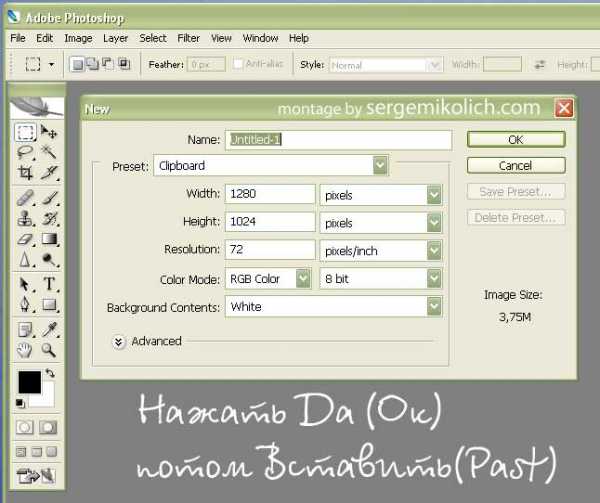The height and width of the screenshot is (503, 600).
Task: Click Cancel in the New dialog
Action: 516,165
